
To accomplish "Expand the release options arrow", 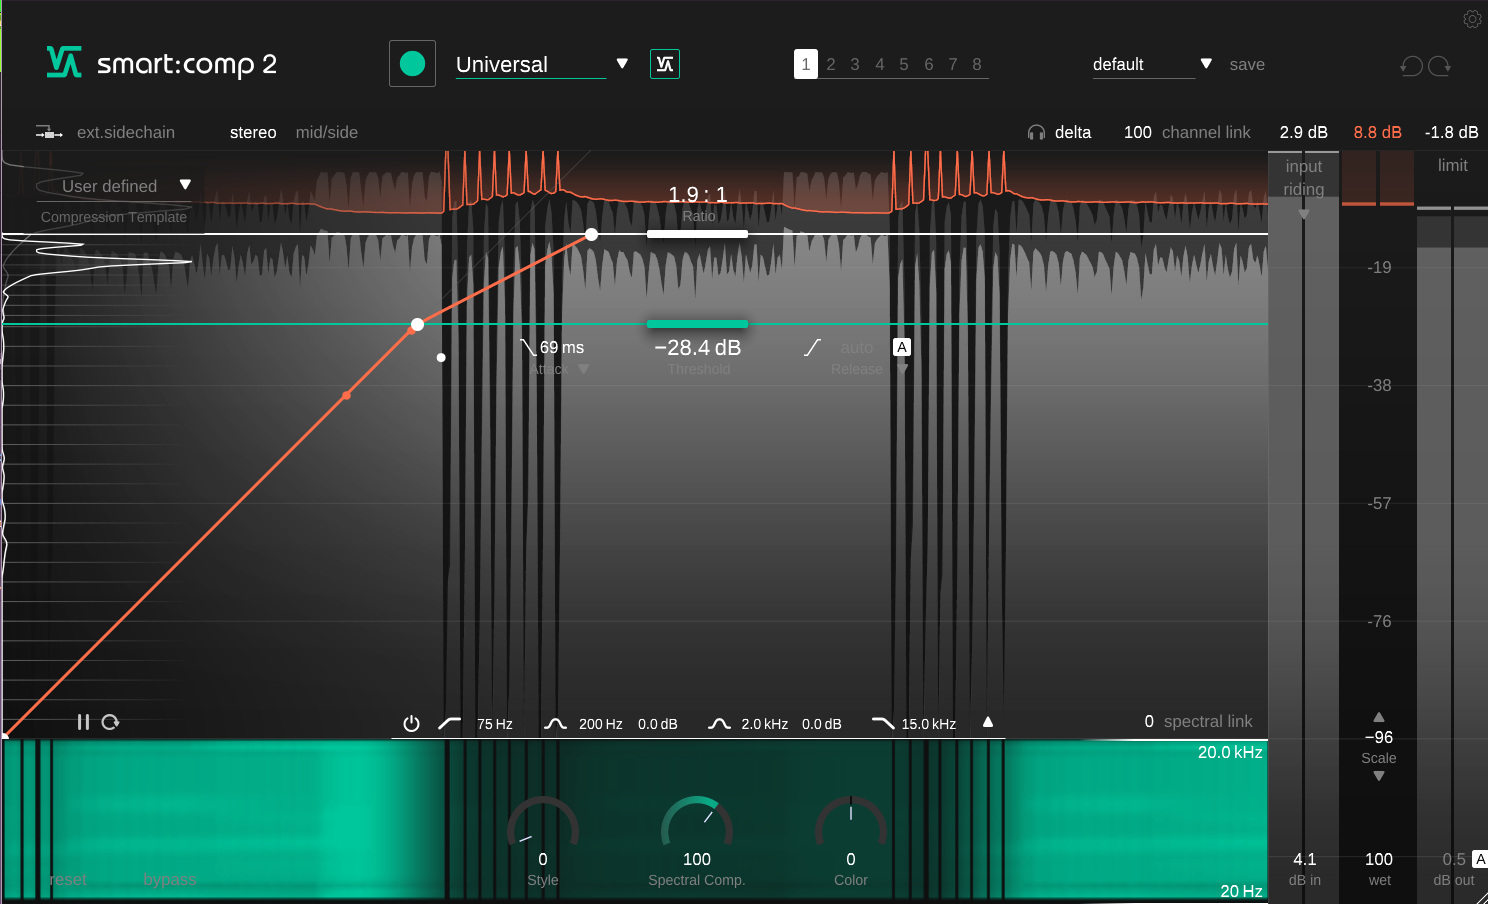I will pyautogui.click(x=902, y=369).
